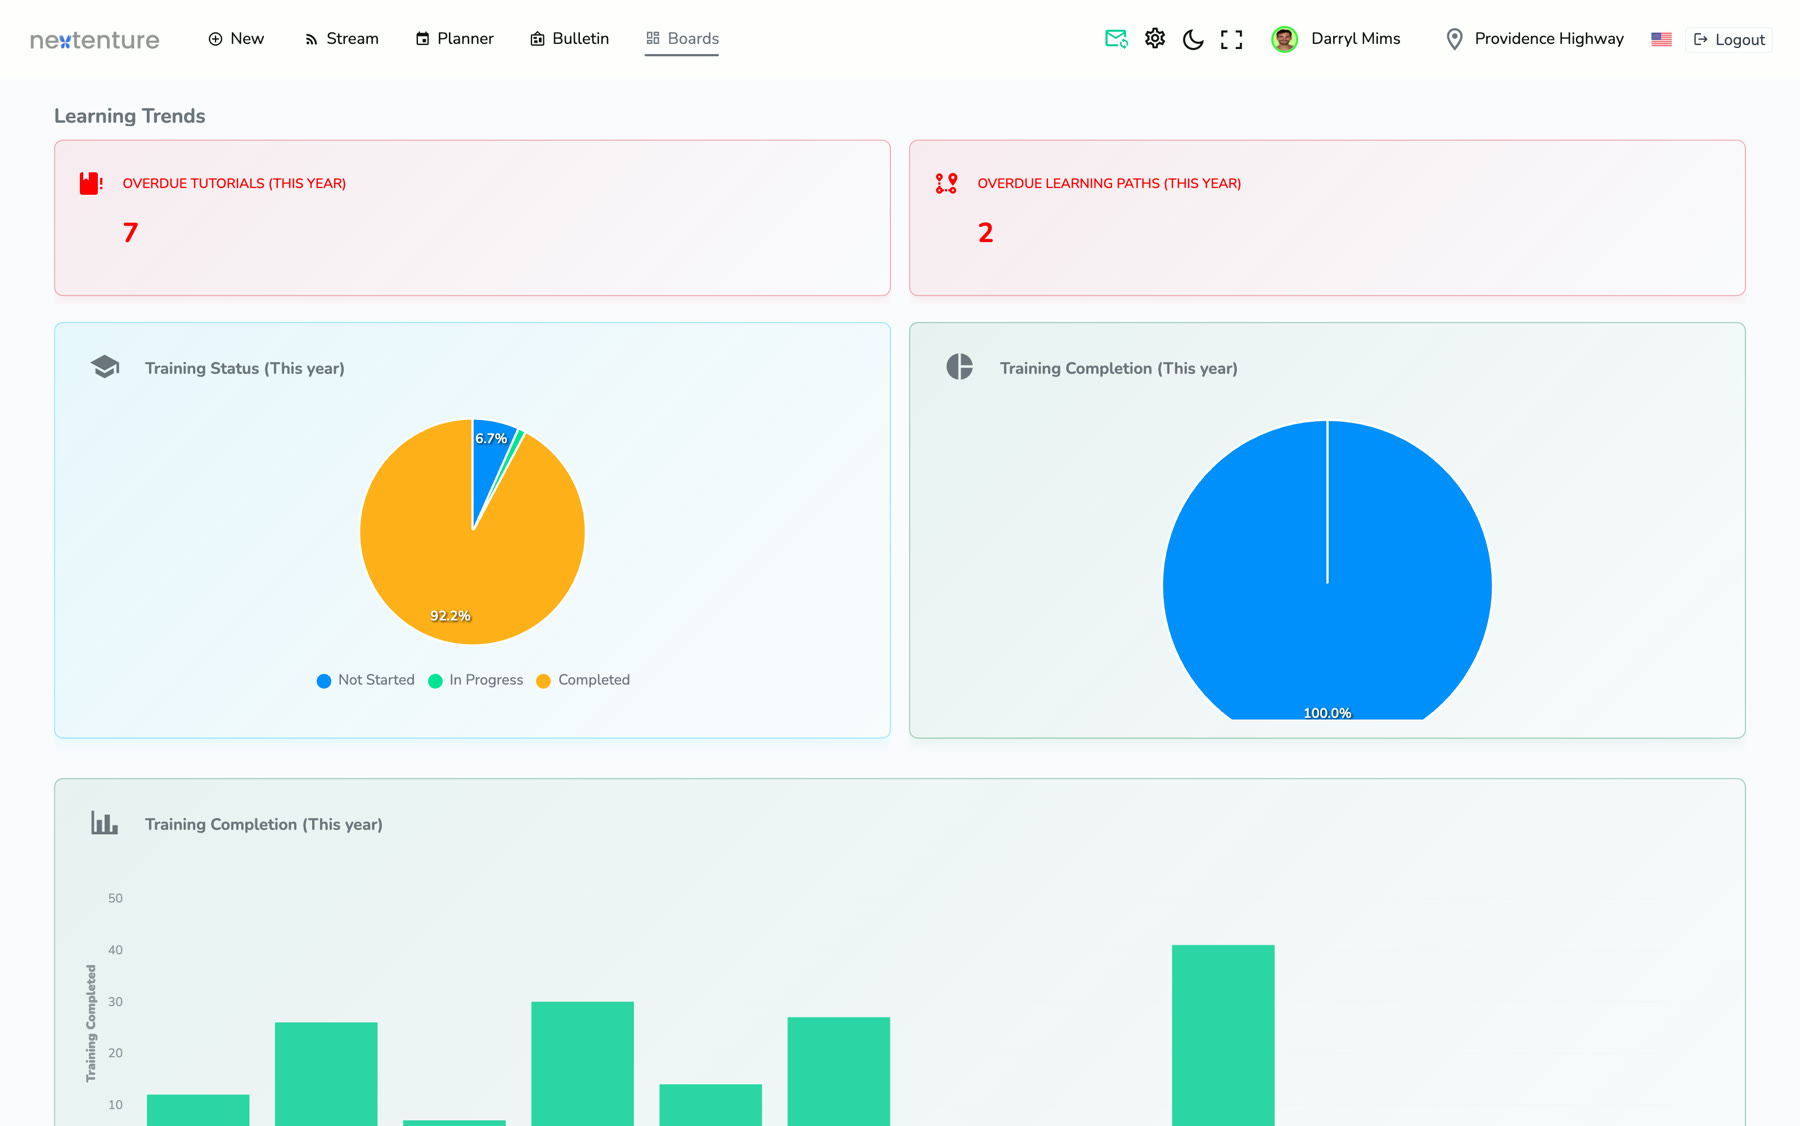Toggle In Progress legend item

point(475,680)
